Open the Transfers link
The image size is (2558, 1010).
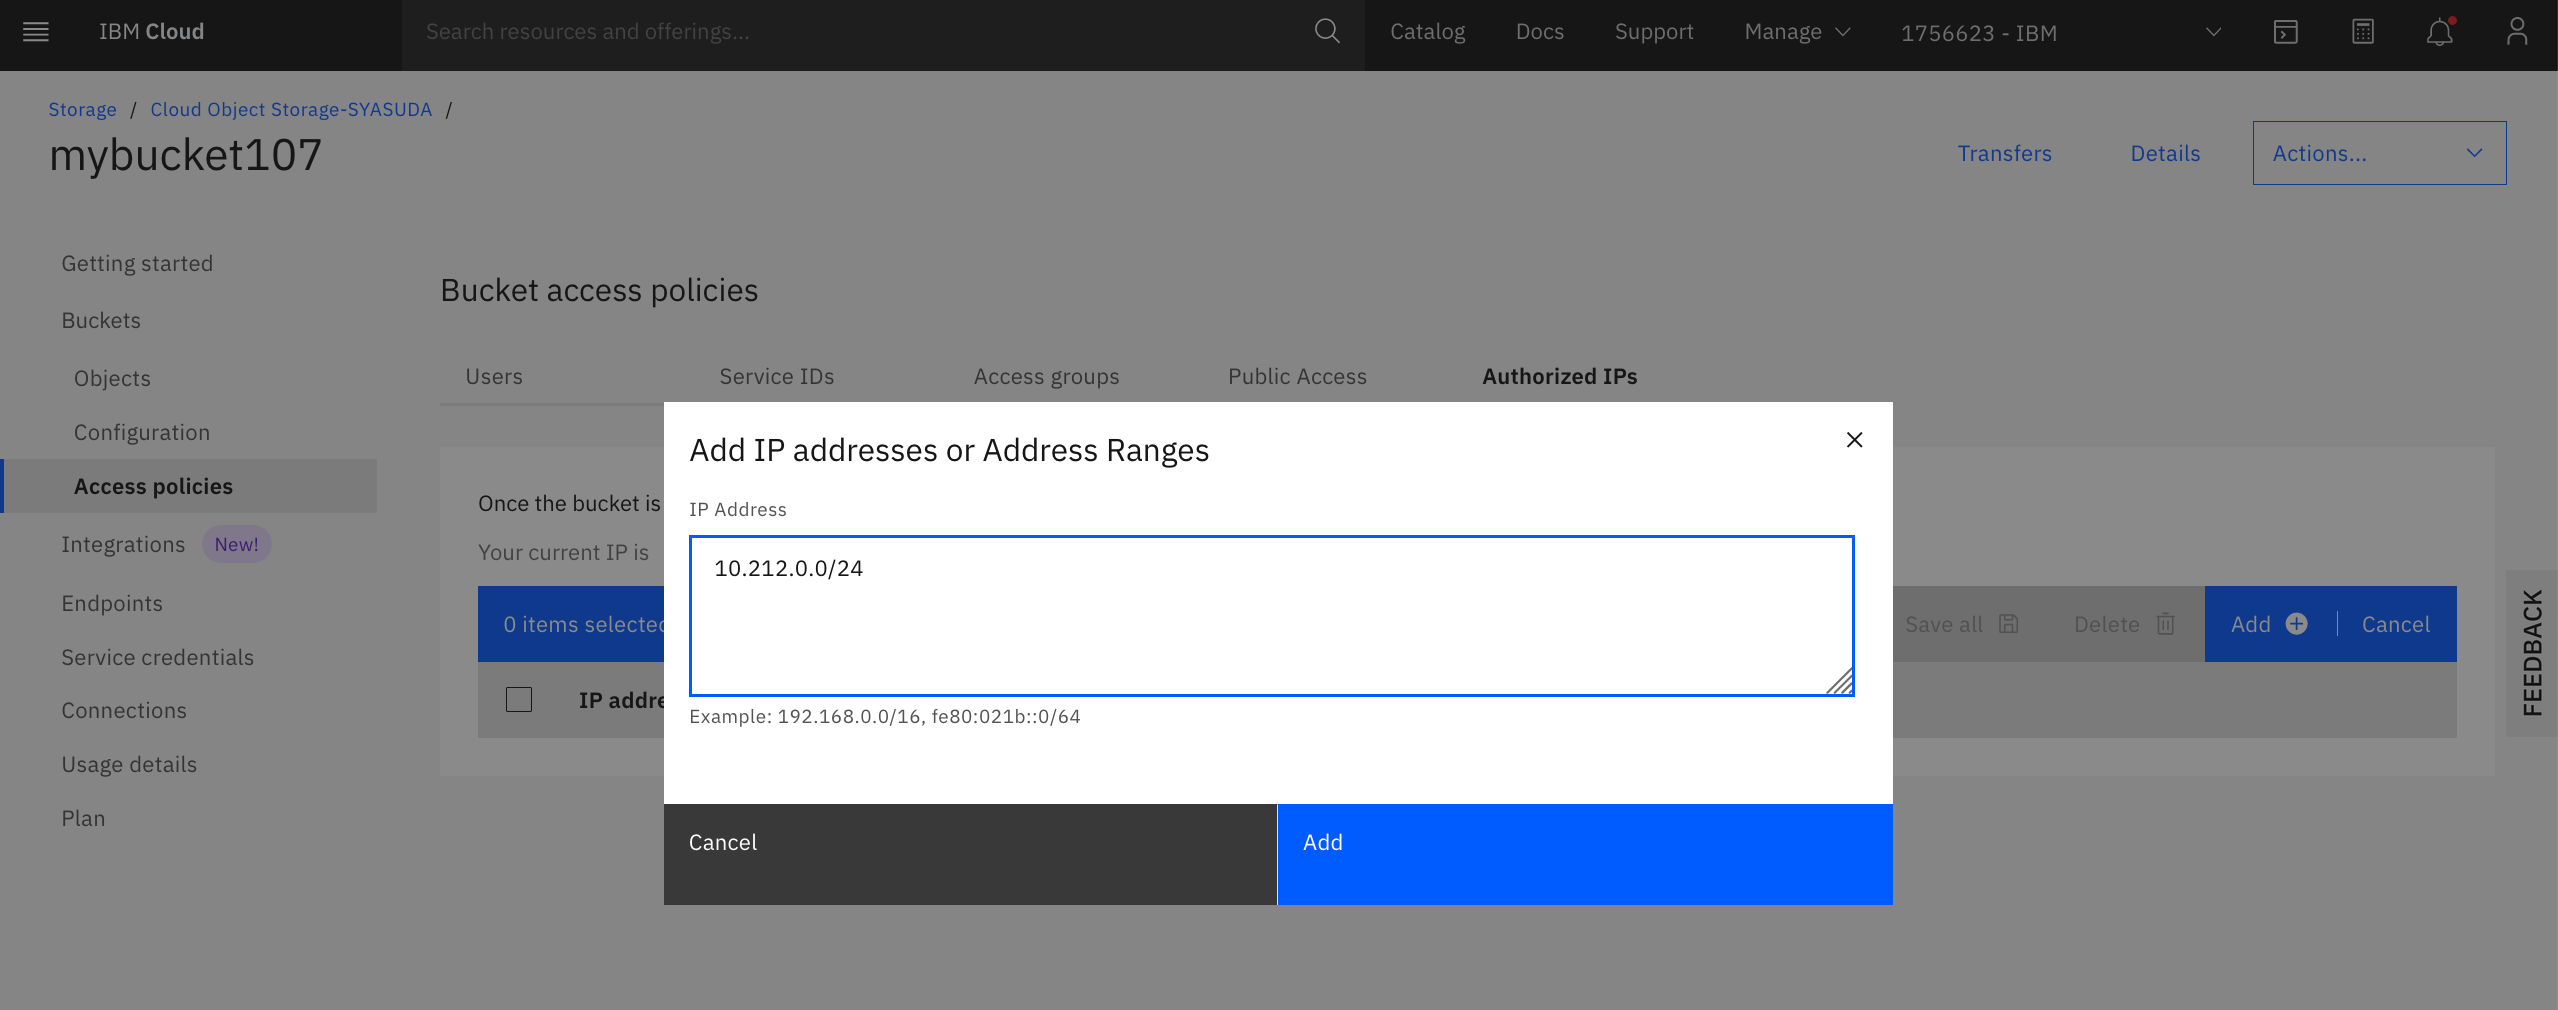point(2004,154)
